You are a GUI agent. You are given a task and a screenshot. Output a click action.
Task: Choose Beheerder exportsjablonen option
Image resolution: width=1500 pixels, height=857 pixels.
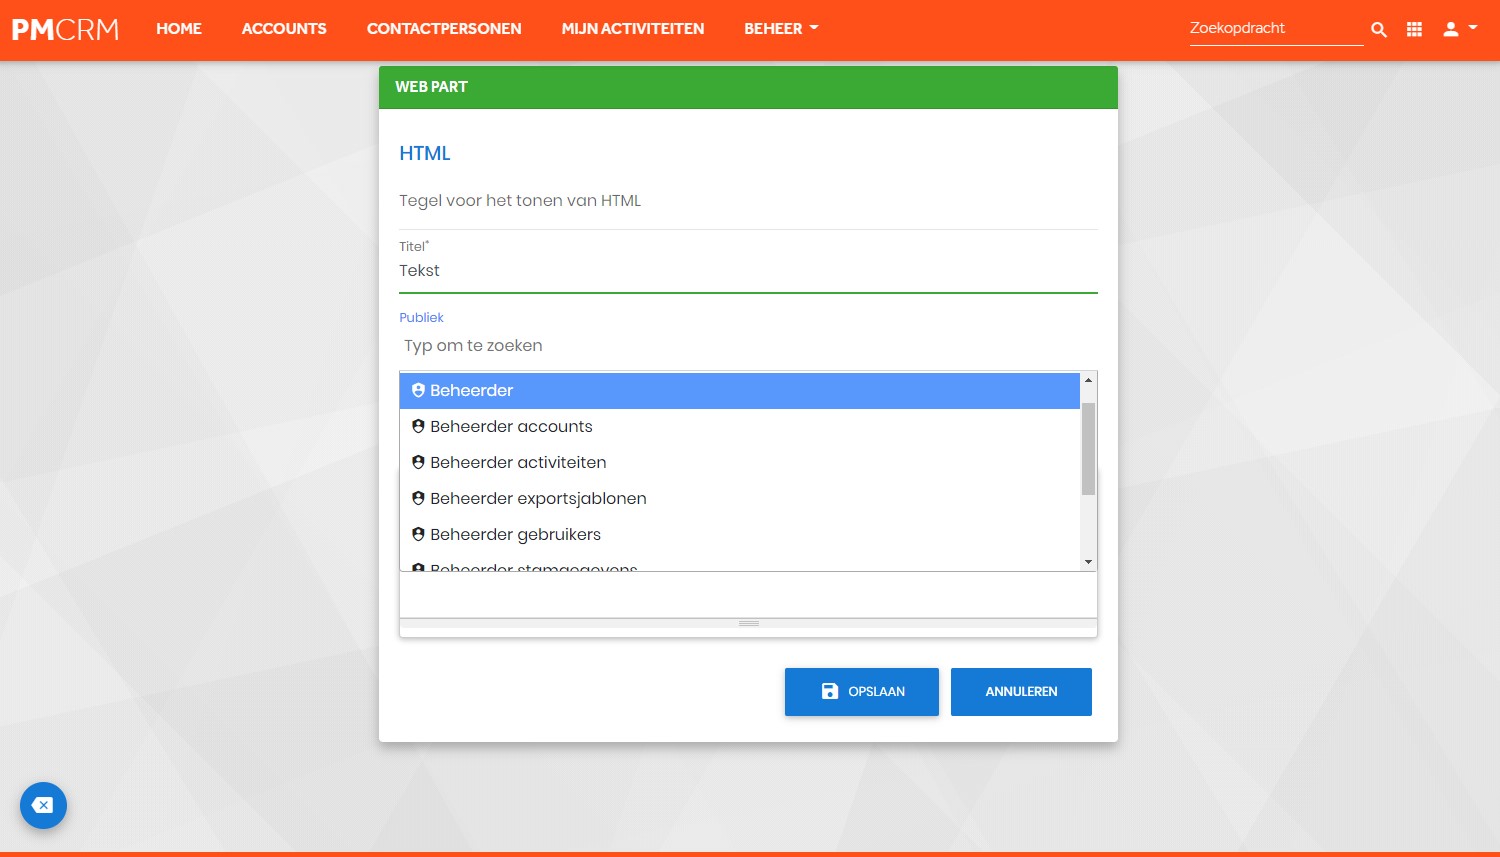740,498
